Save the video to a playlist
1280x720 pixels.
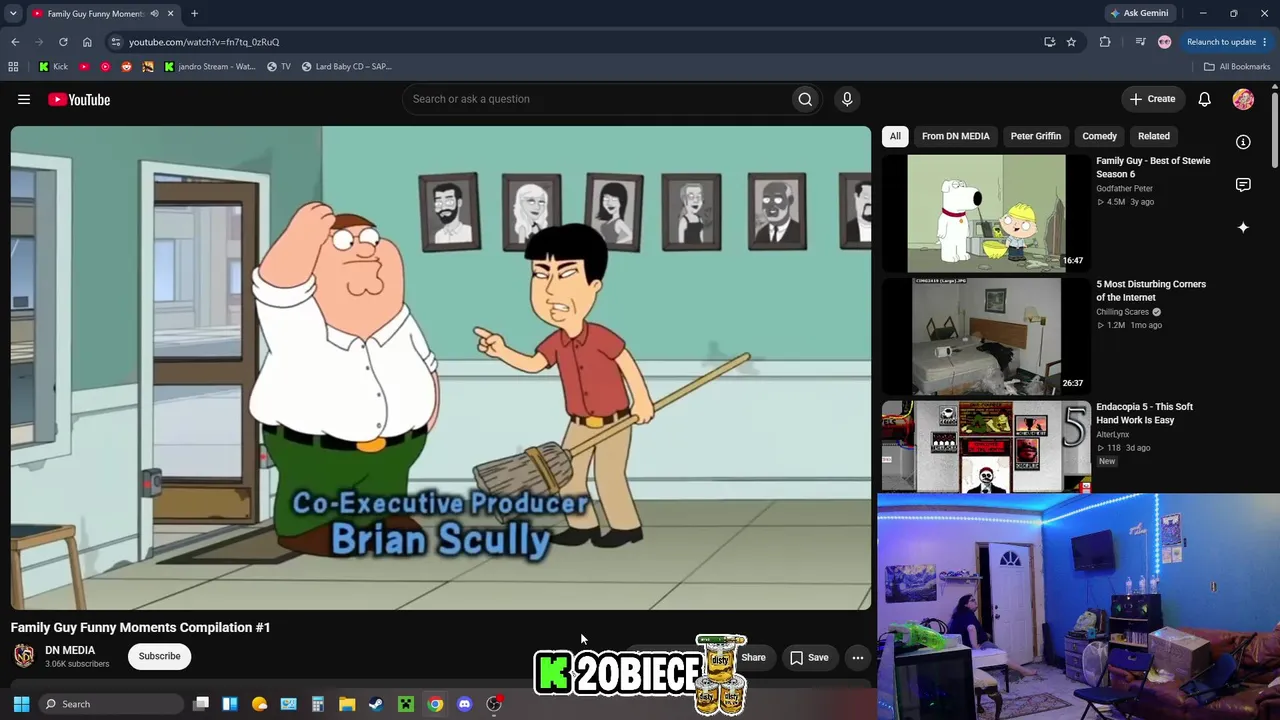coord(809,657)
